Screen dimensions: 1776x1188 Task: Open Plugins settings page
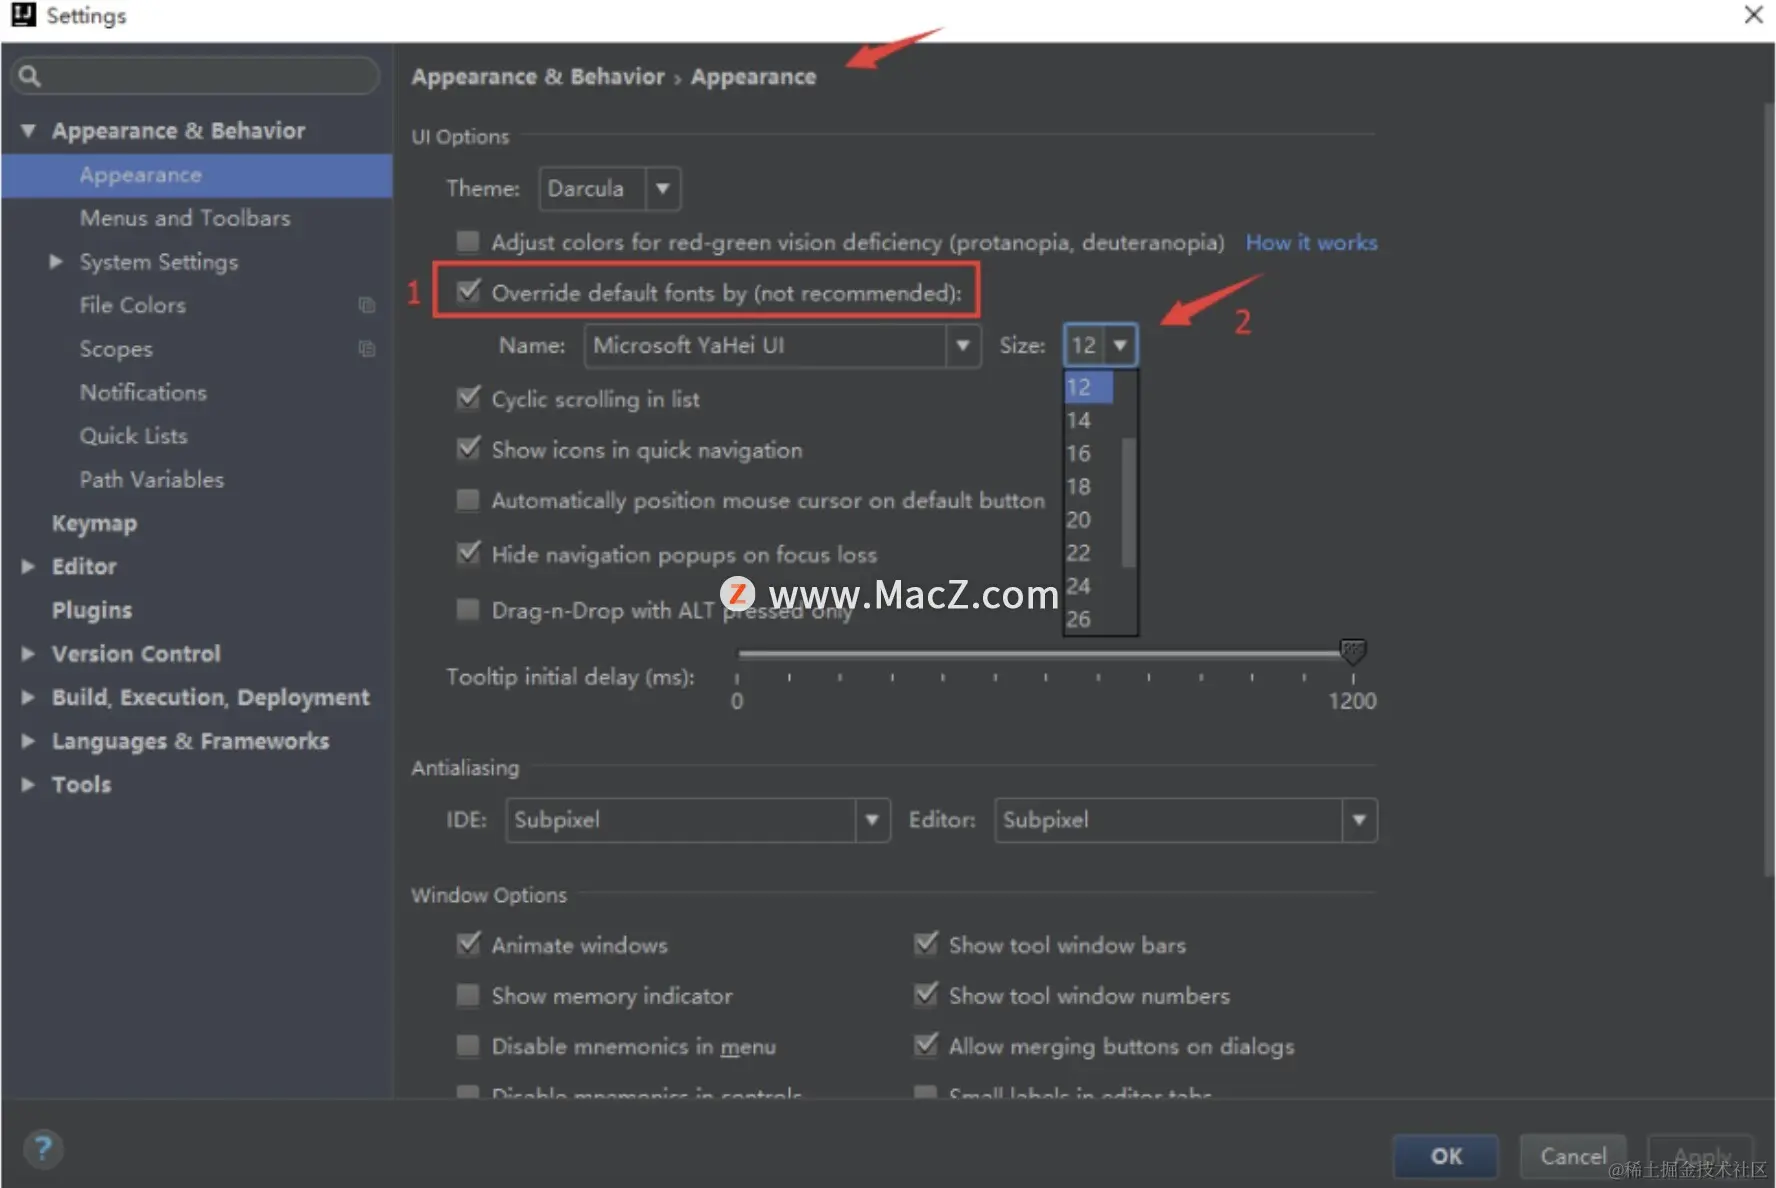[x=92, y=610]
